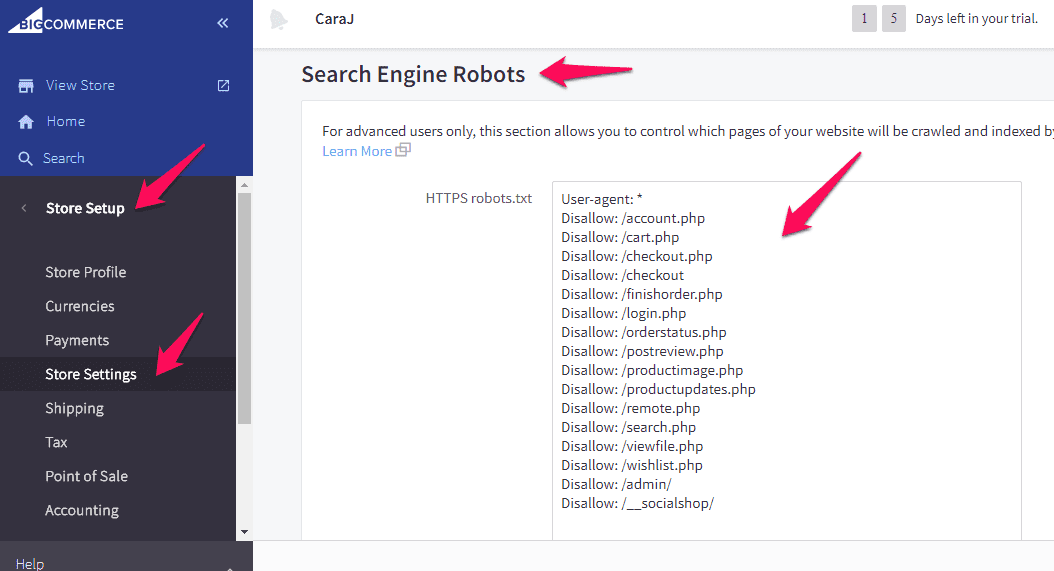Click the 'Disallow: /cart.php' line
This screenshot has height=571, width=1054.
pos(620,237)
